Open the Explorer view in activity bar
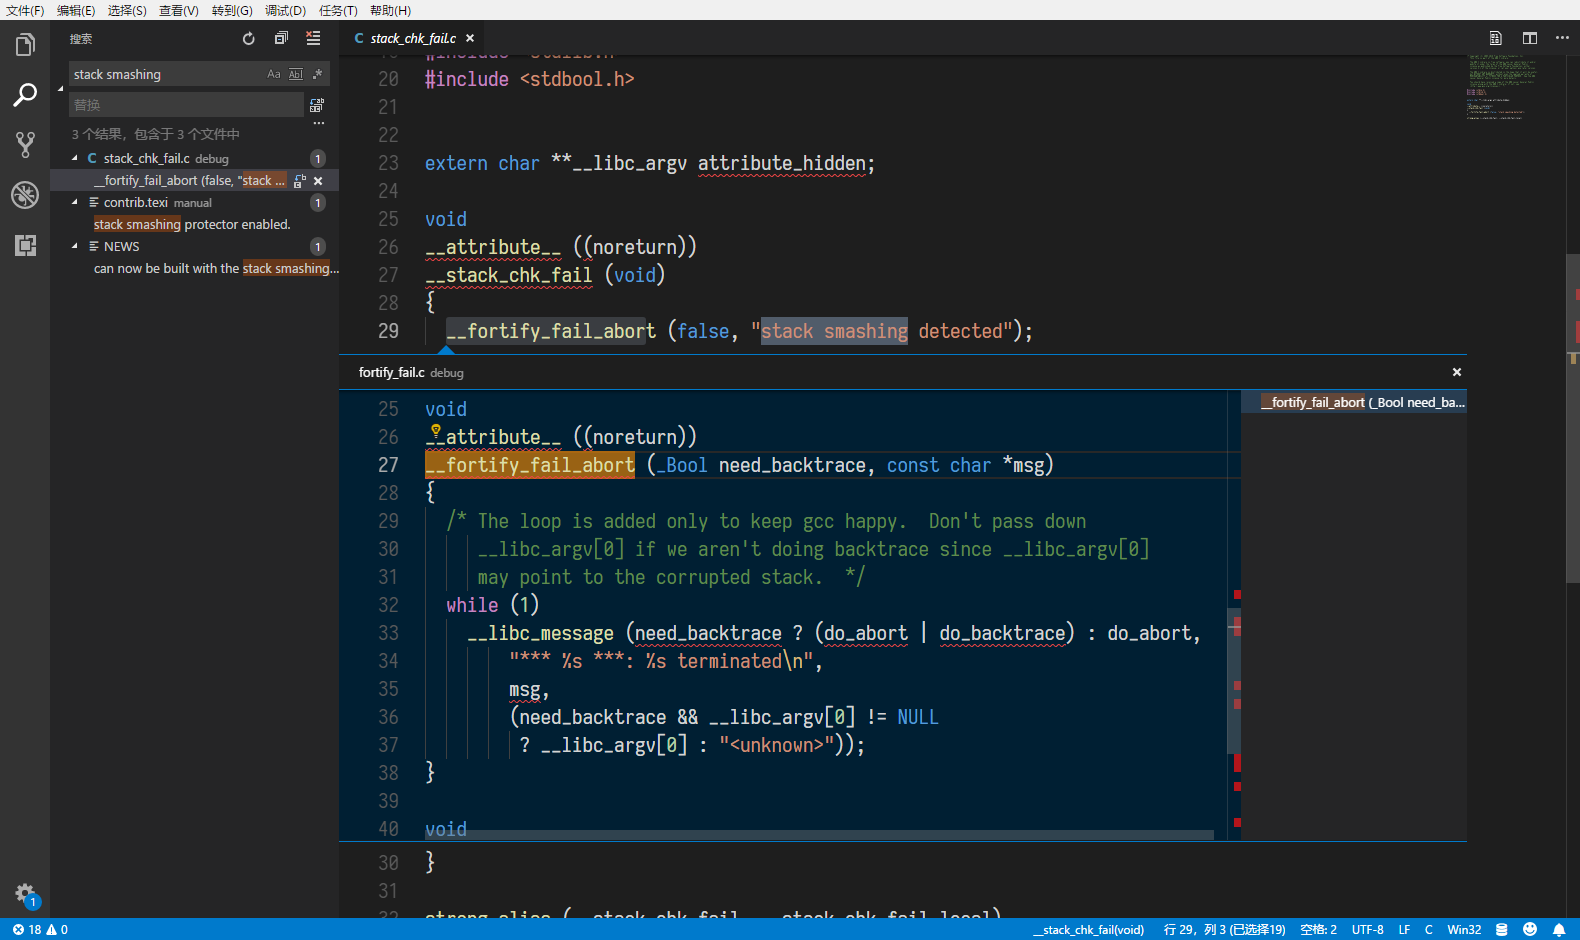Viewport: 1580px width, 940px height. pos(25,45)
